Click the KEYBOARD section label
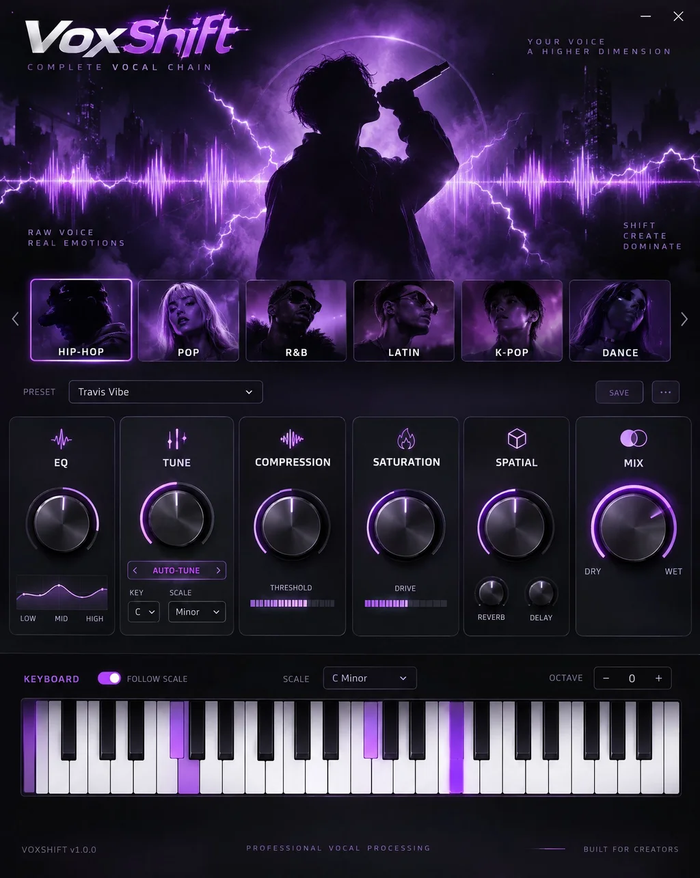700x878 pixels. pyautogui.click(x=52, y=679)
